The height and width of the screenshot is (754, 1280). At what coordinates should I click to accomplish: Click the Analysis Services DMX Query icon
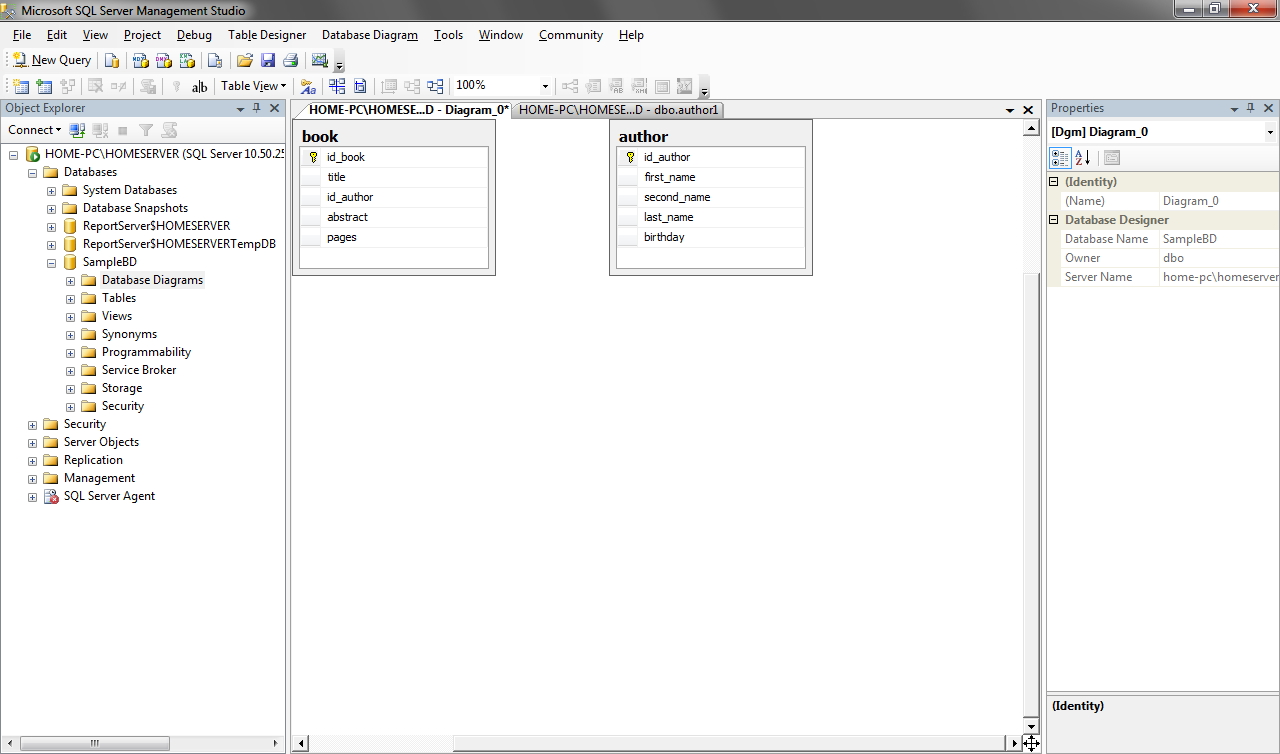[x=163, y=60]
